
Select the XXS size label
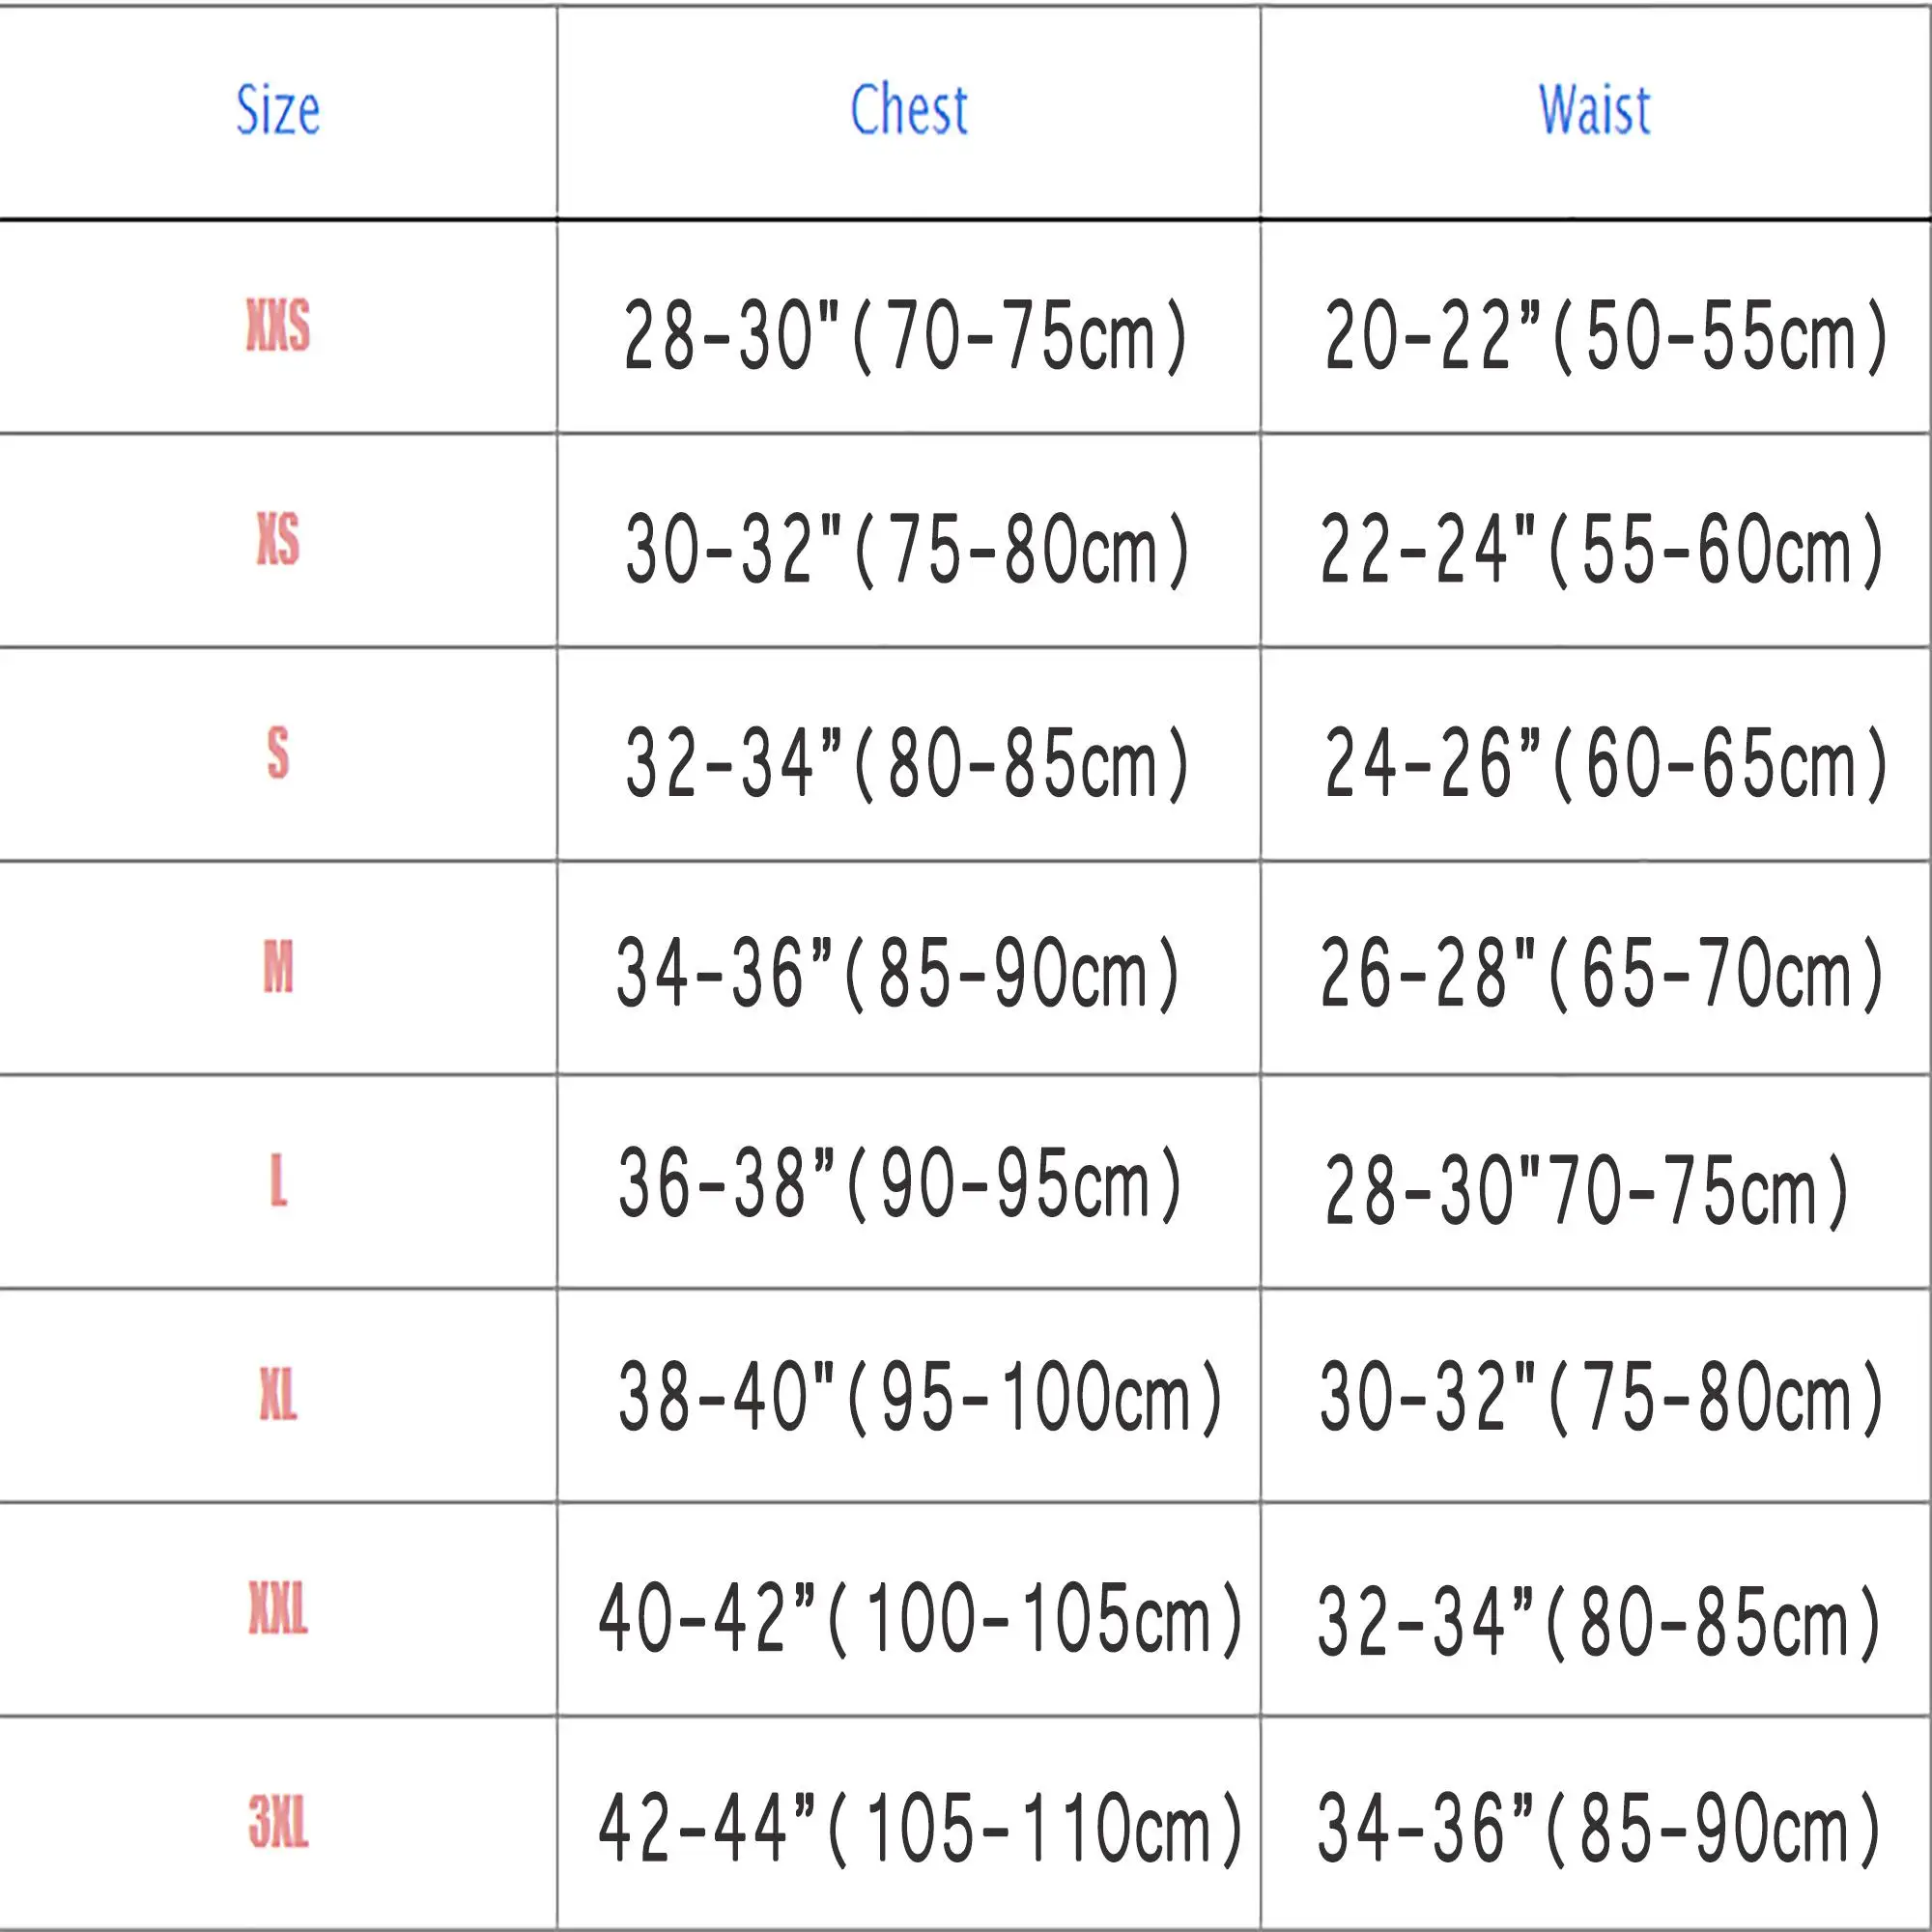tap(278, 326)
